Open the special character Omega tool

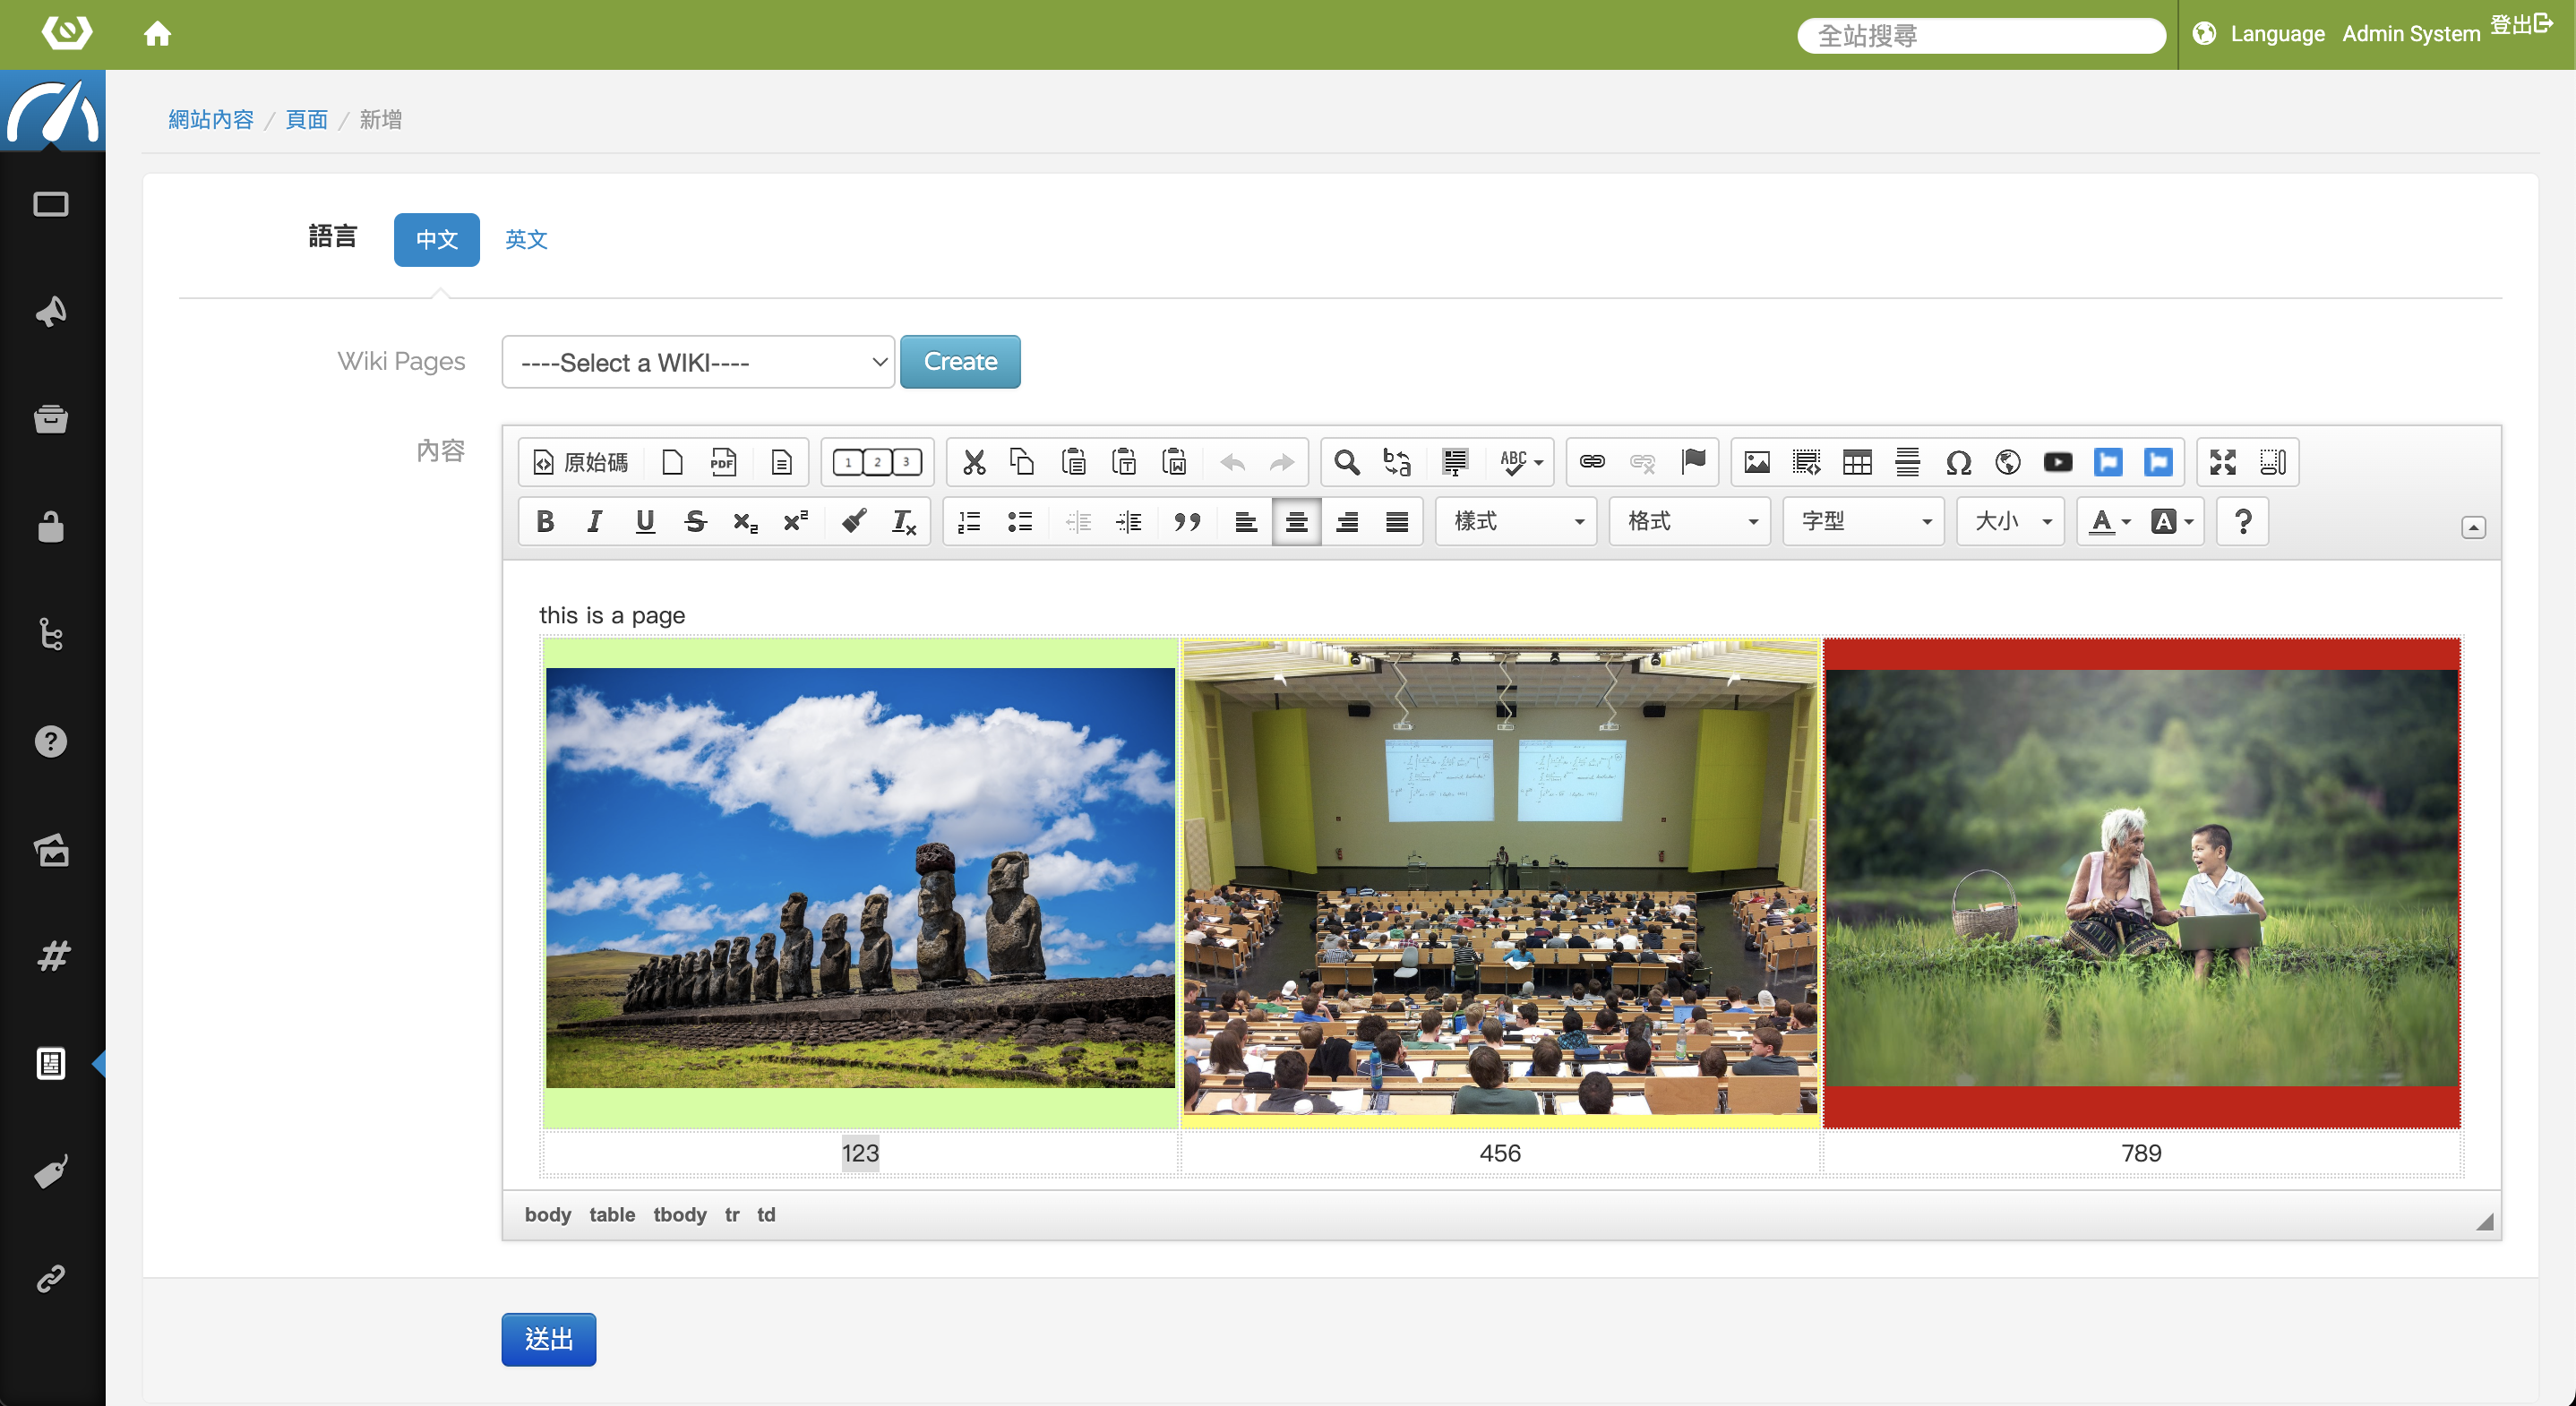tap(1957, 462)
